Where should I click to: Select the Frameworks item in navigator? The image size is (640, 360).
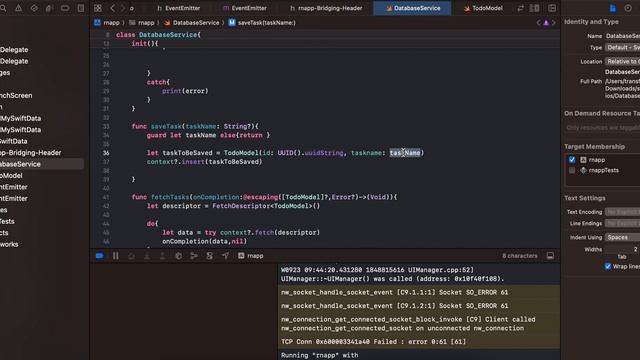pyautogui.click(x=9, y=244)
